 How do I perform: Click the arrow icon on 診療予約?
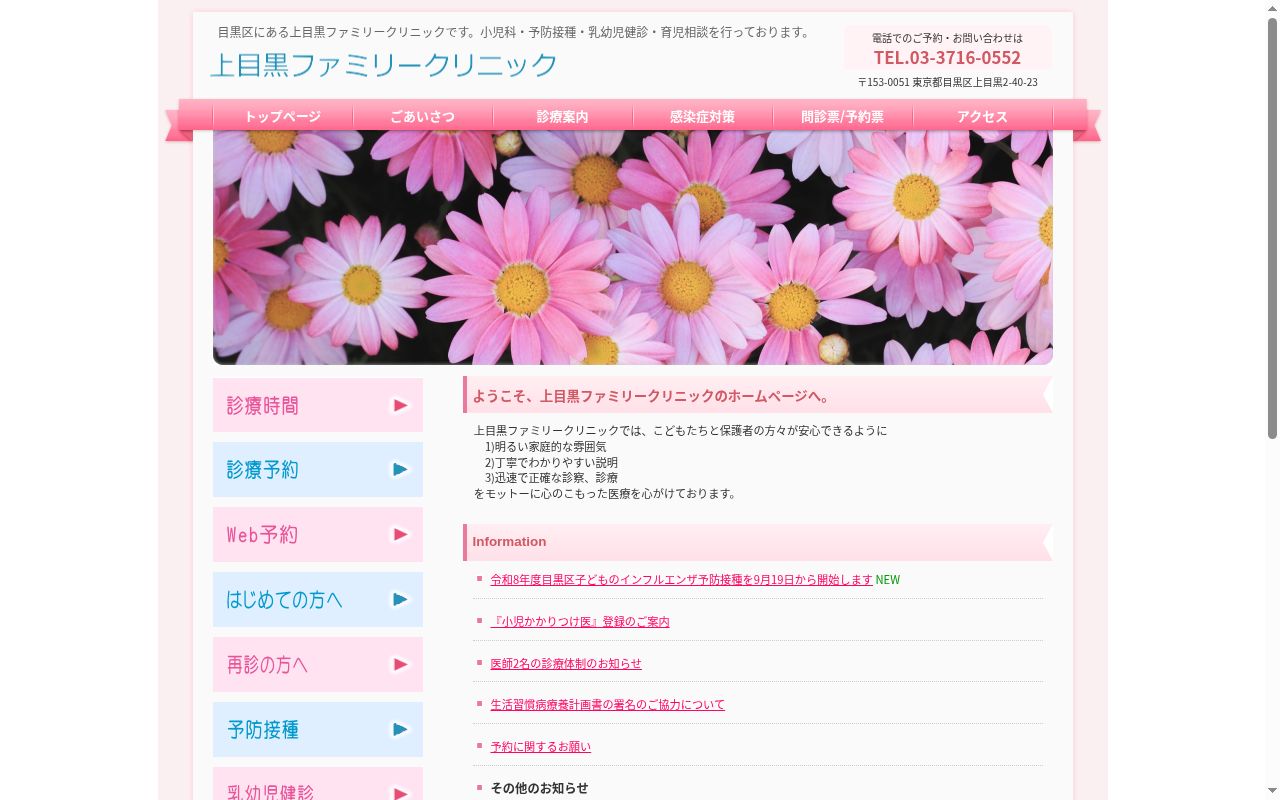pos(400,470)
